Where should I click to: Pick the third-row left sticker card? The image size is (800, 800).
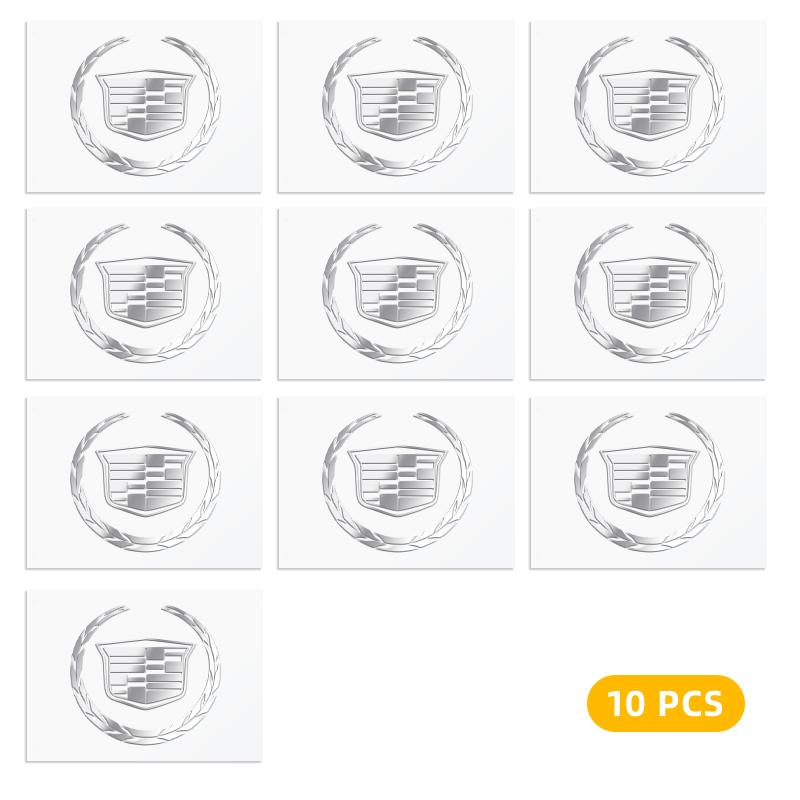[144, 483]
